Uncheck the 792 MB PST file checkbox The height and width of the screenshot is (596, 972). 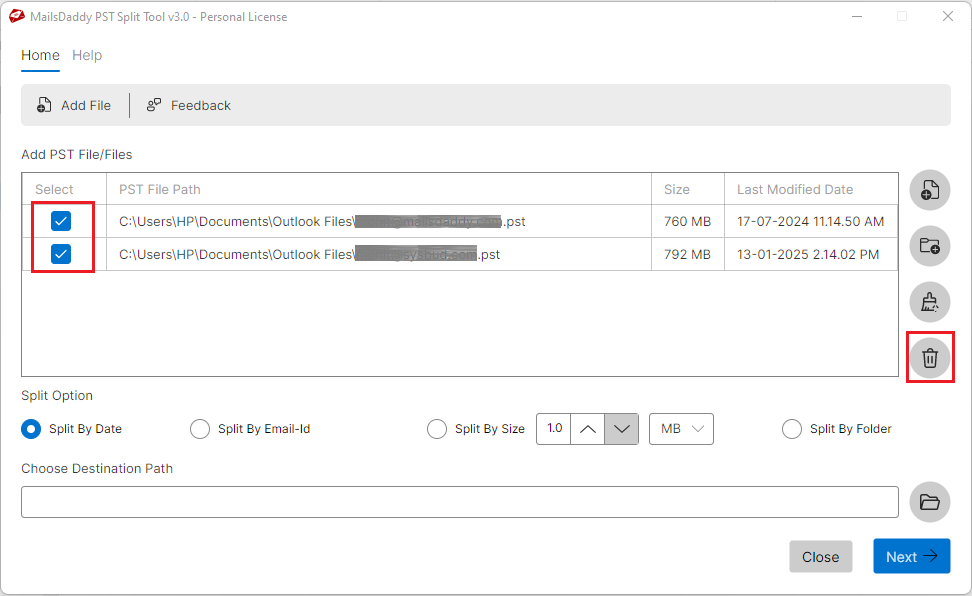pyautogui.click(x=61, y=254)
